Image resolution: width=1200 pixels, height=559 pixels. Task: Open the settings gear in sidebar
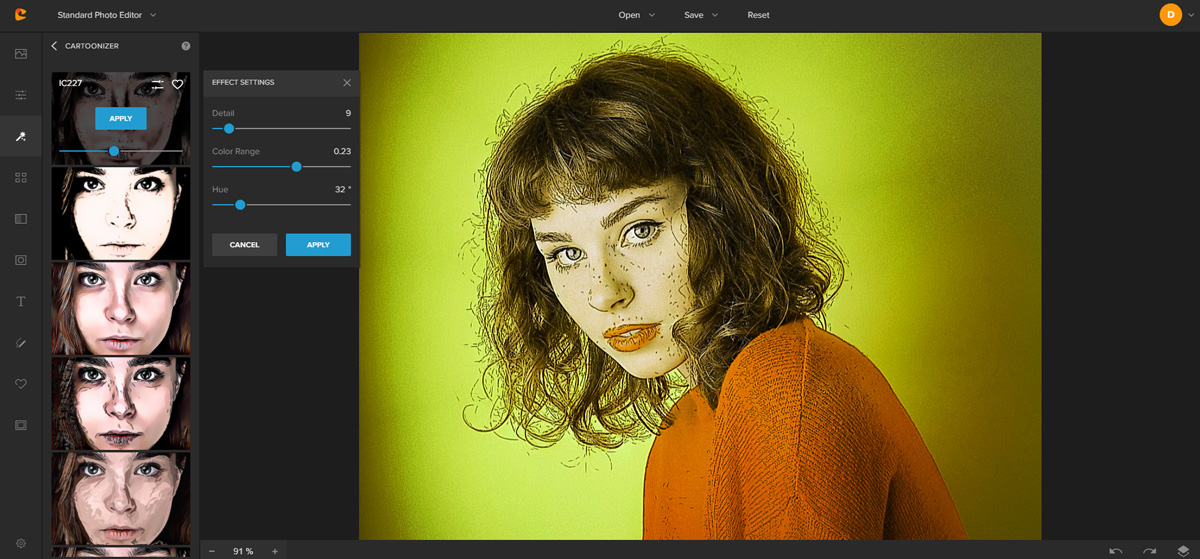20,544
